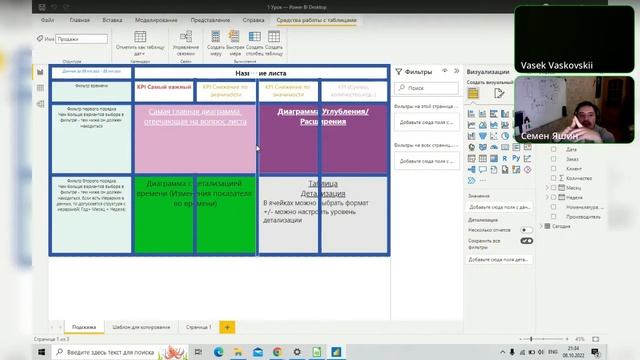Select the funnel chart visual

pyautogui.click(x=482, y=136)
